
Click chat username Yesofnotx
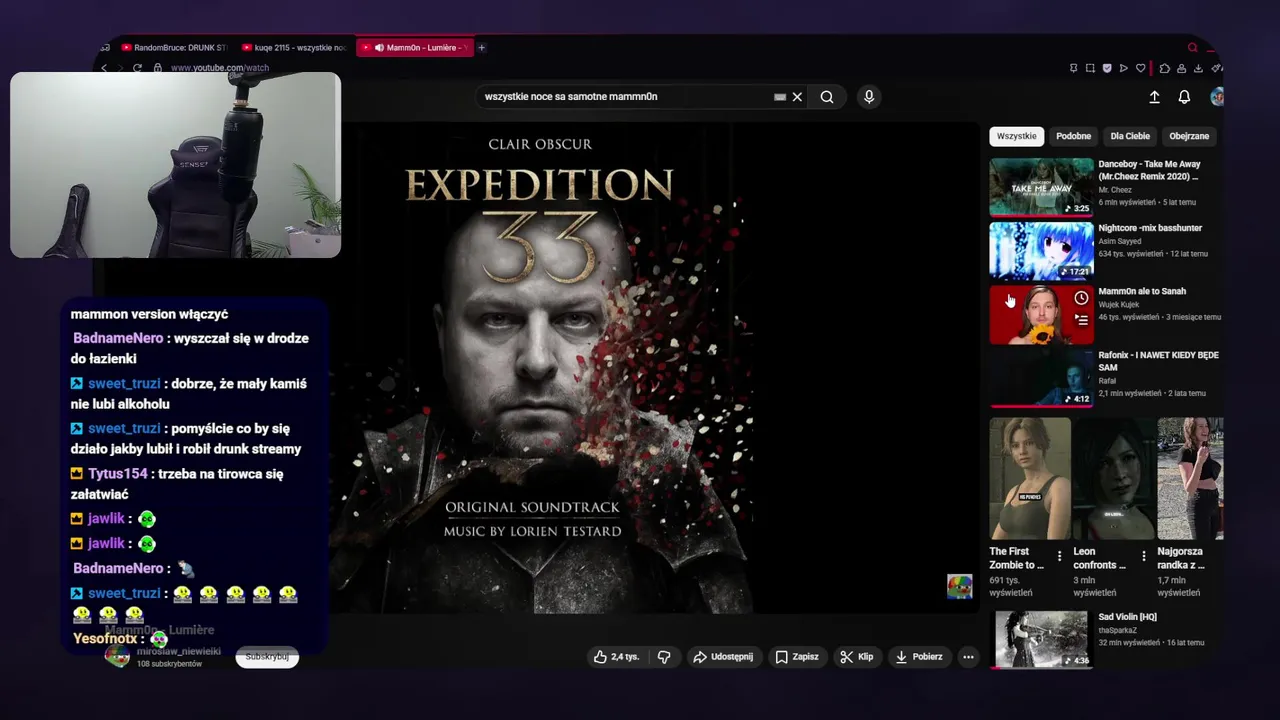pyautogui.click(x=105, y=639)
